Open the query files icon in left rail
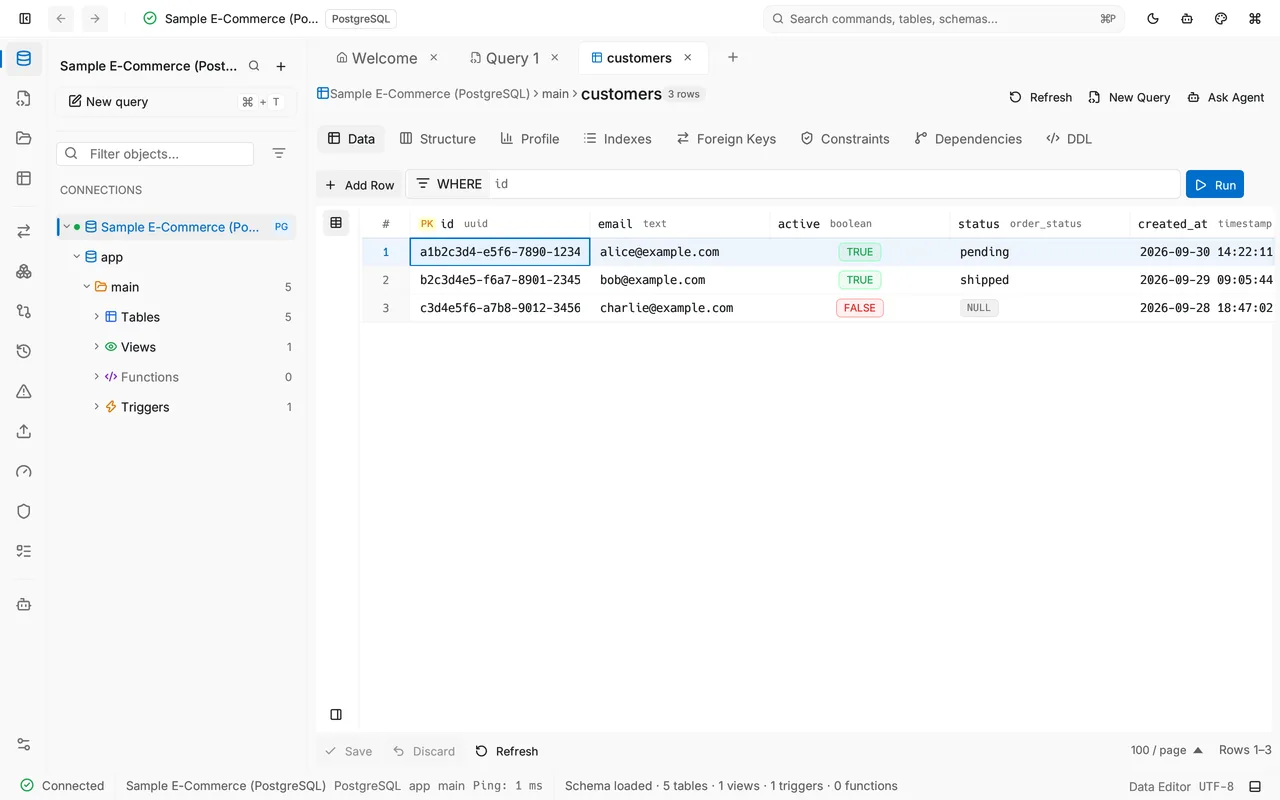Screen dimensions: 1280x800 [x=24, y=98]
